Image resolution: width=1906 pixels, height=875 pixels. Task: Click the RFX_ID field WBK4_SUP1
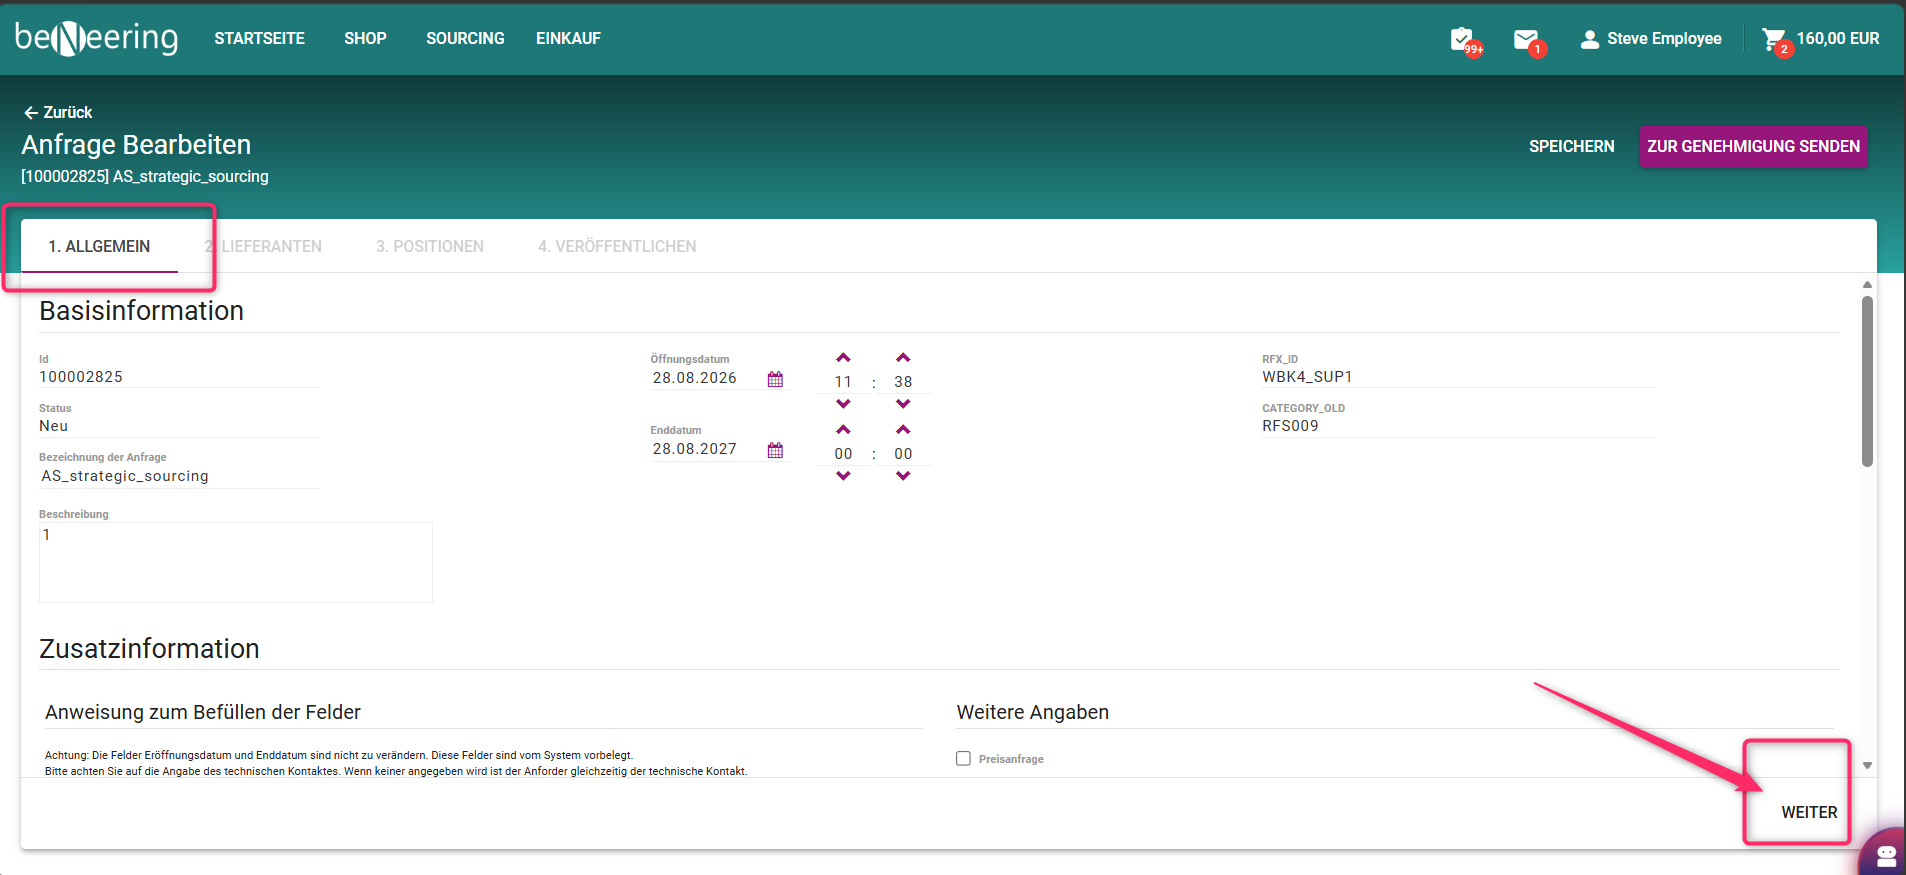point(1458,377)
